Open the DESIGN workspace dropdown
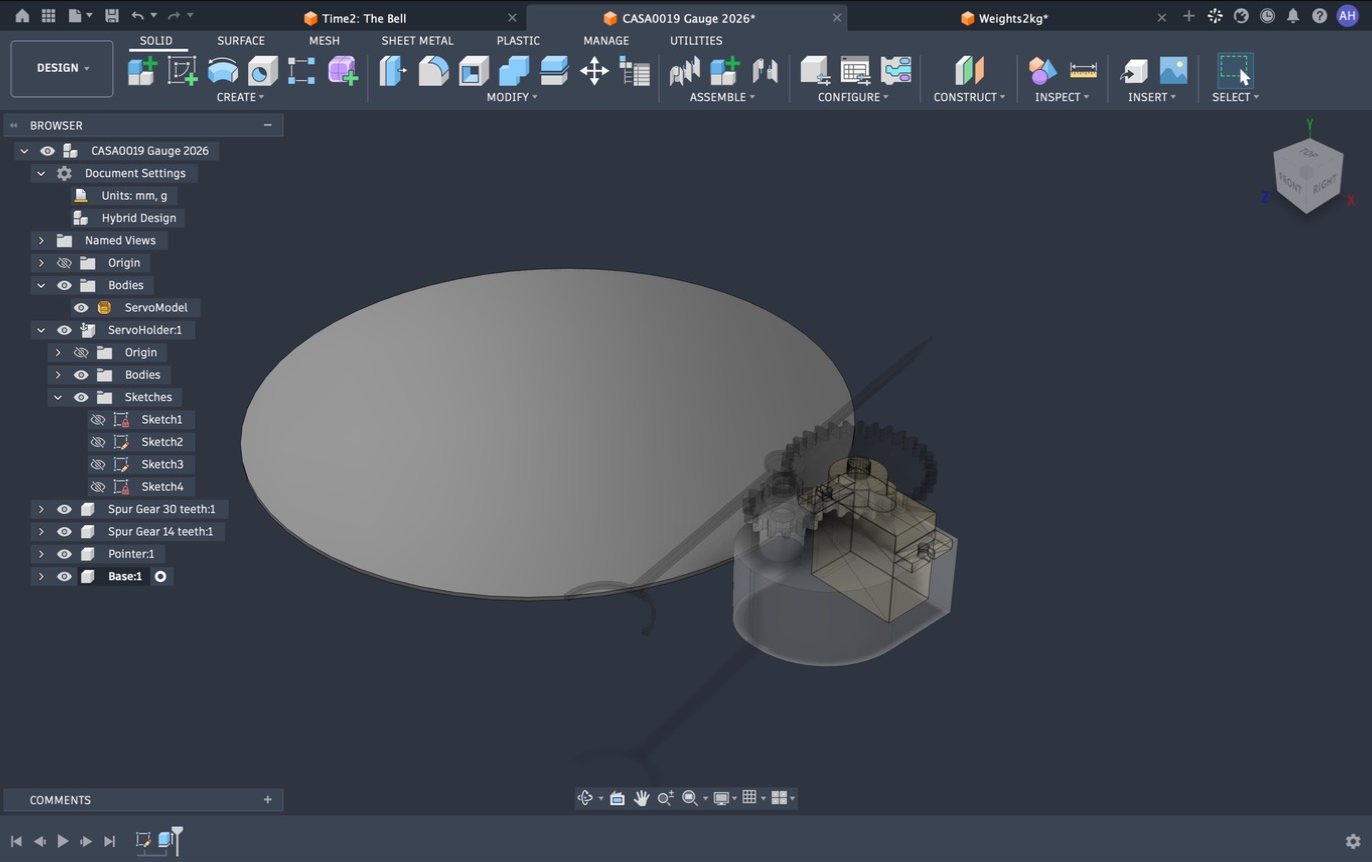This screenshot has height=862, width=1372. click(x=62, y=68)
